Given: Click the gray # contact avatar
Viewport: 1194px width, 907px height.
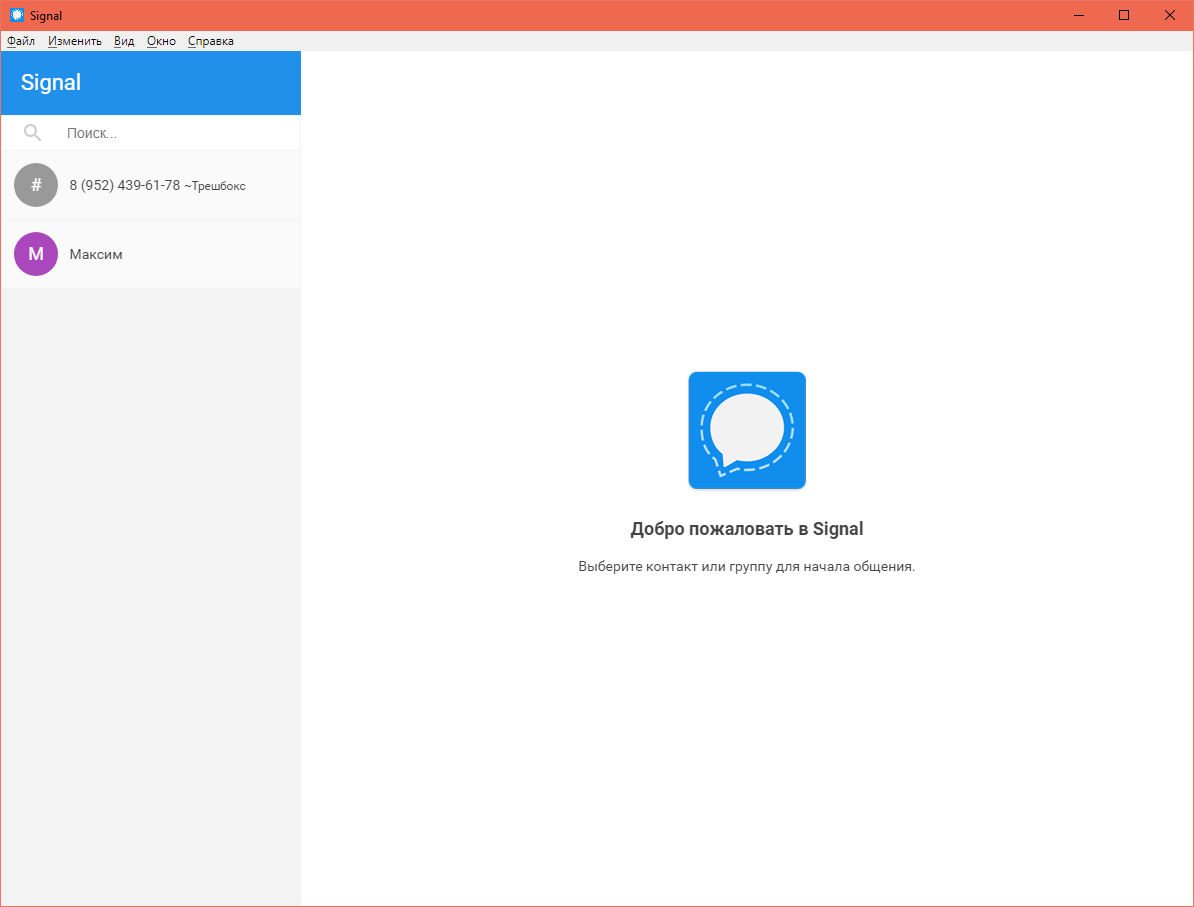Looking at the screenshot, I should point(36,185).
